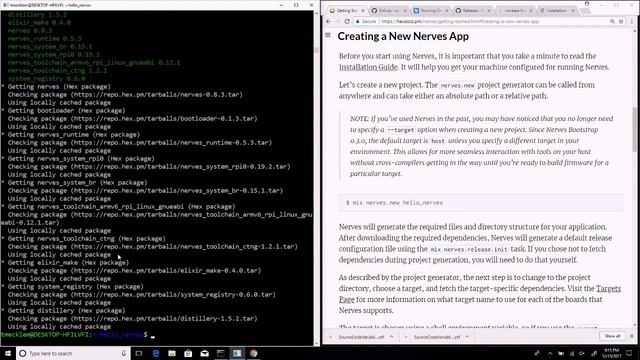This screenshot has width=640, height=360.
Task: Close the Getting Started tab
Action: coord(363,11)
